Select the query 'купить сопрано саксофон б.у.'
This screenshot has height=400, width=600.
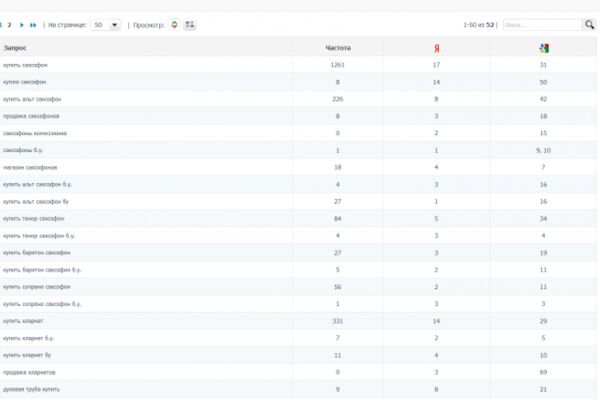click(42, 304)
